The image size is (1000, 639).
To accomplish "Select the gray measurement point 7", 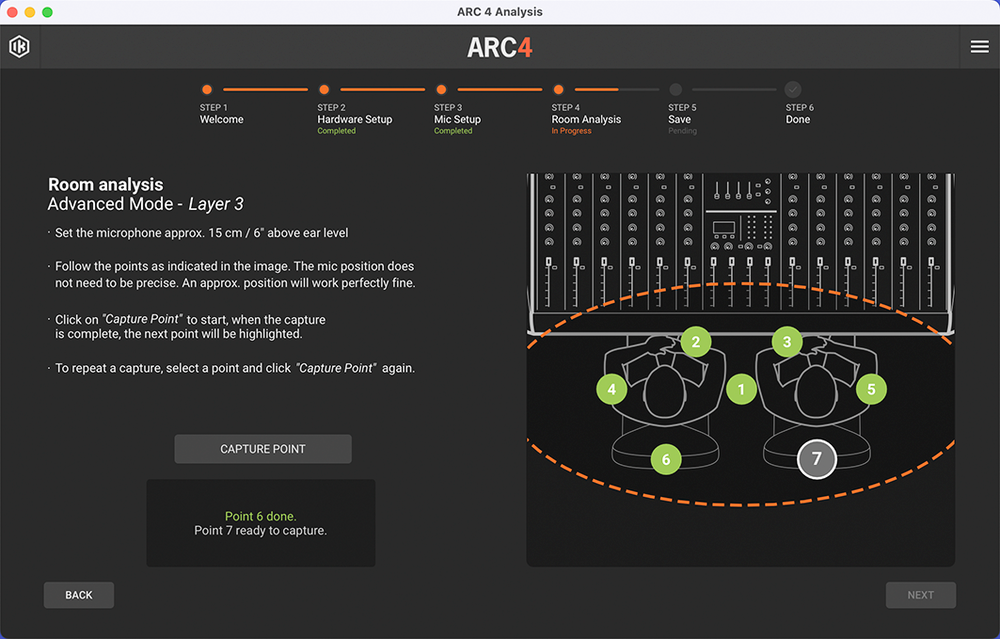I will click(817, 459).
